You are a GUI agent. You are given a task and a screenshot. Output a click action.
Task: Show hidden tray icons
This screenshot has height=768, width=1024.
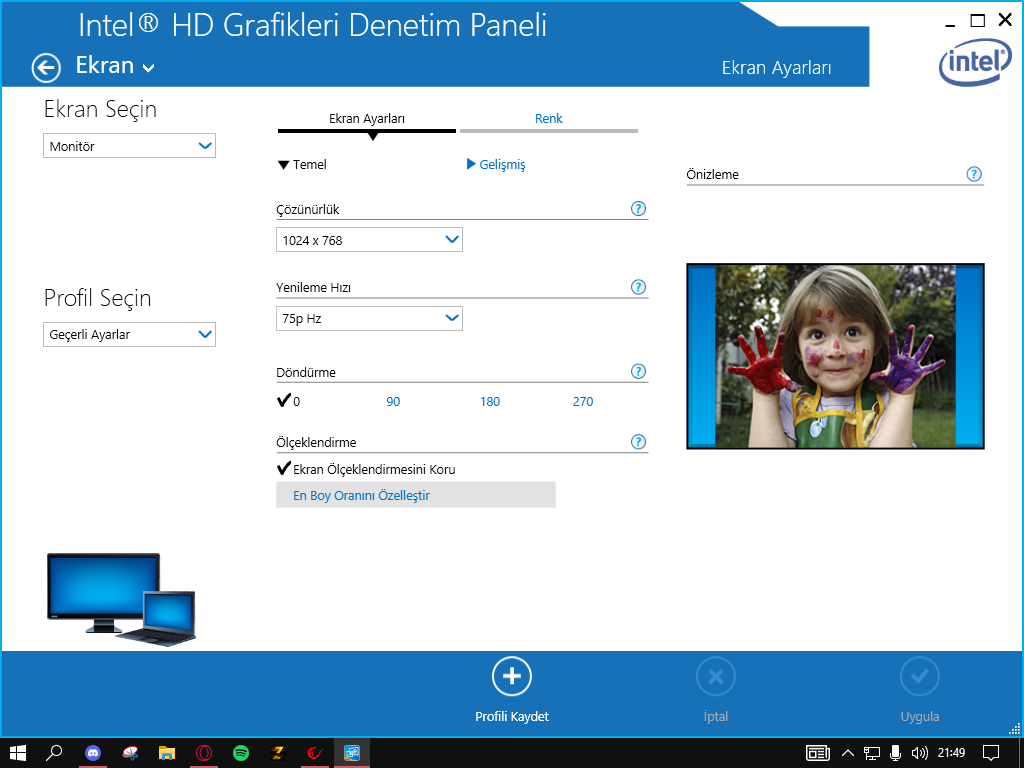click(848, 753)
